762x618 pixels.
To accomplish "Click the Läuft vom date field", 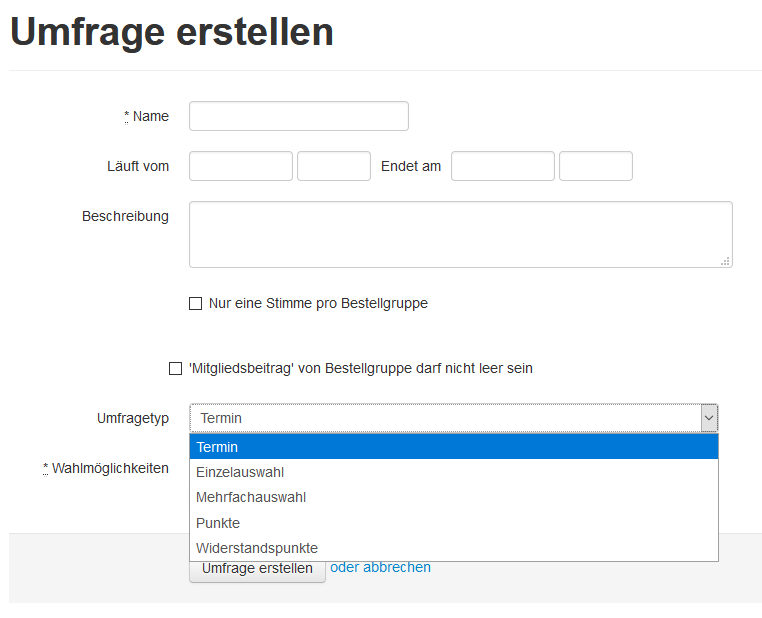I will [240, 166].
